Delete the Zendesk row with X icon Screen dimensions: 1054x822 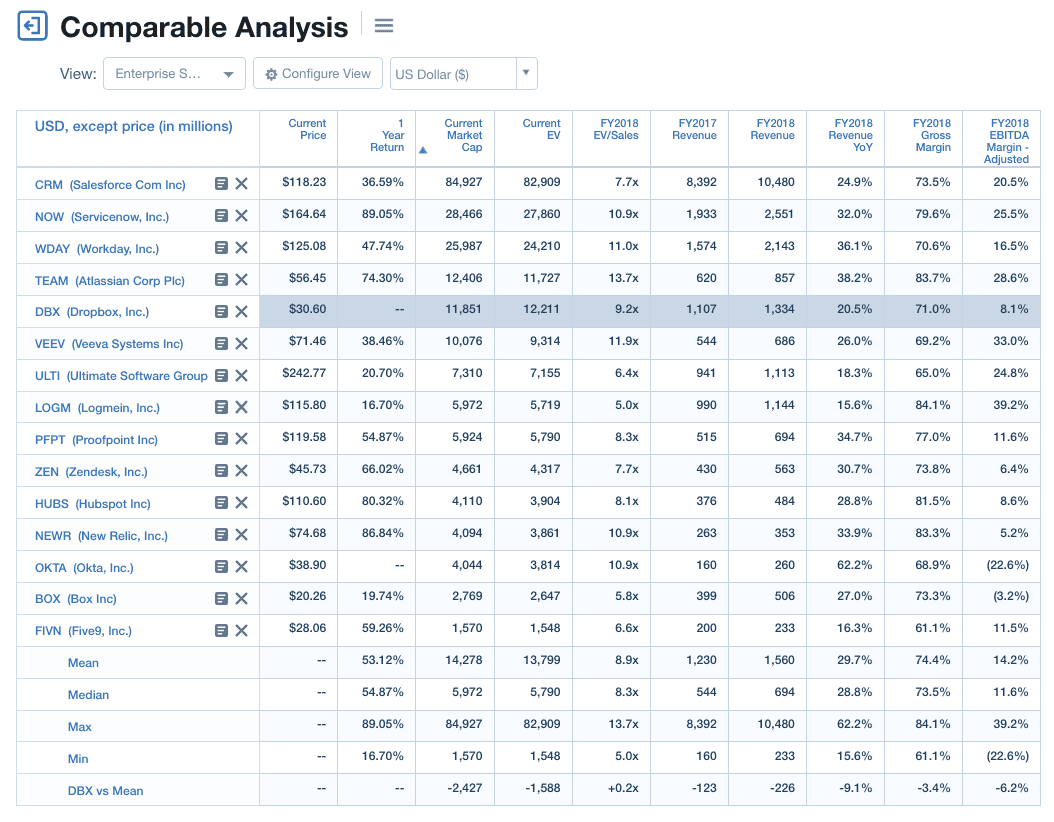(241, 471)
